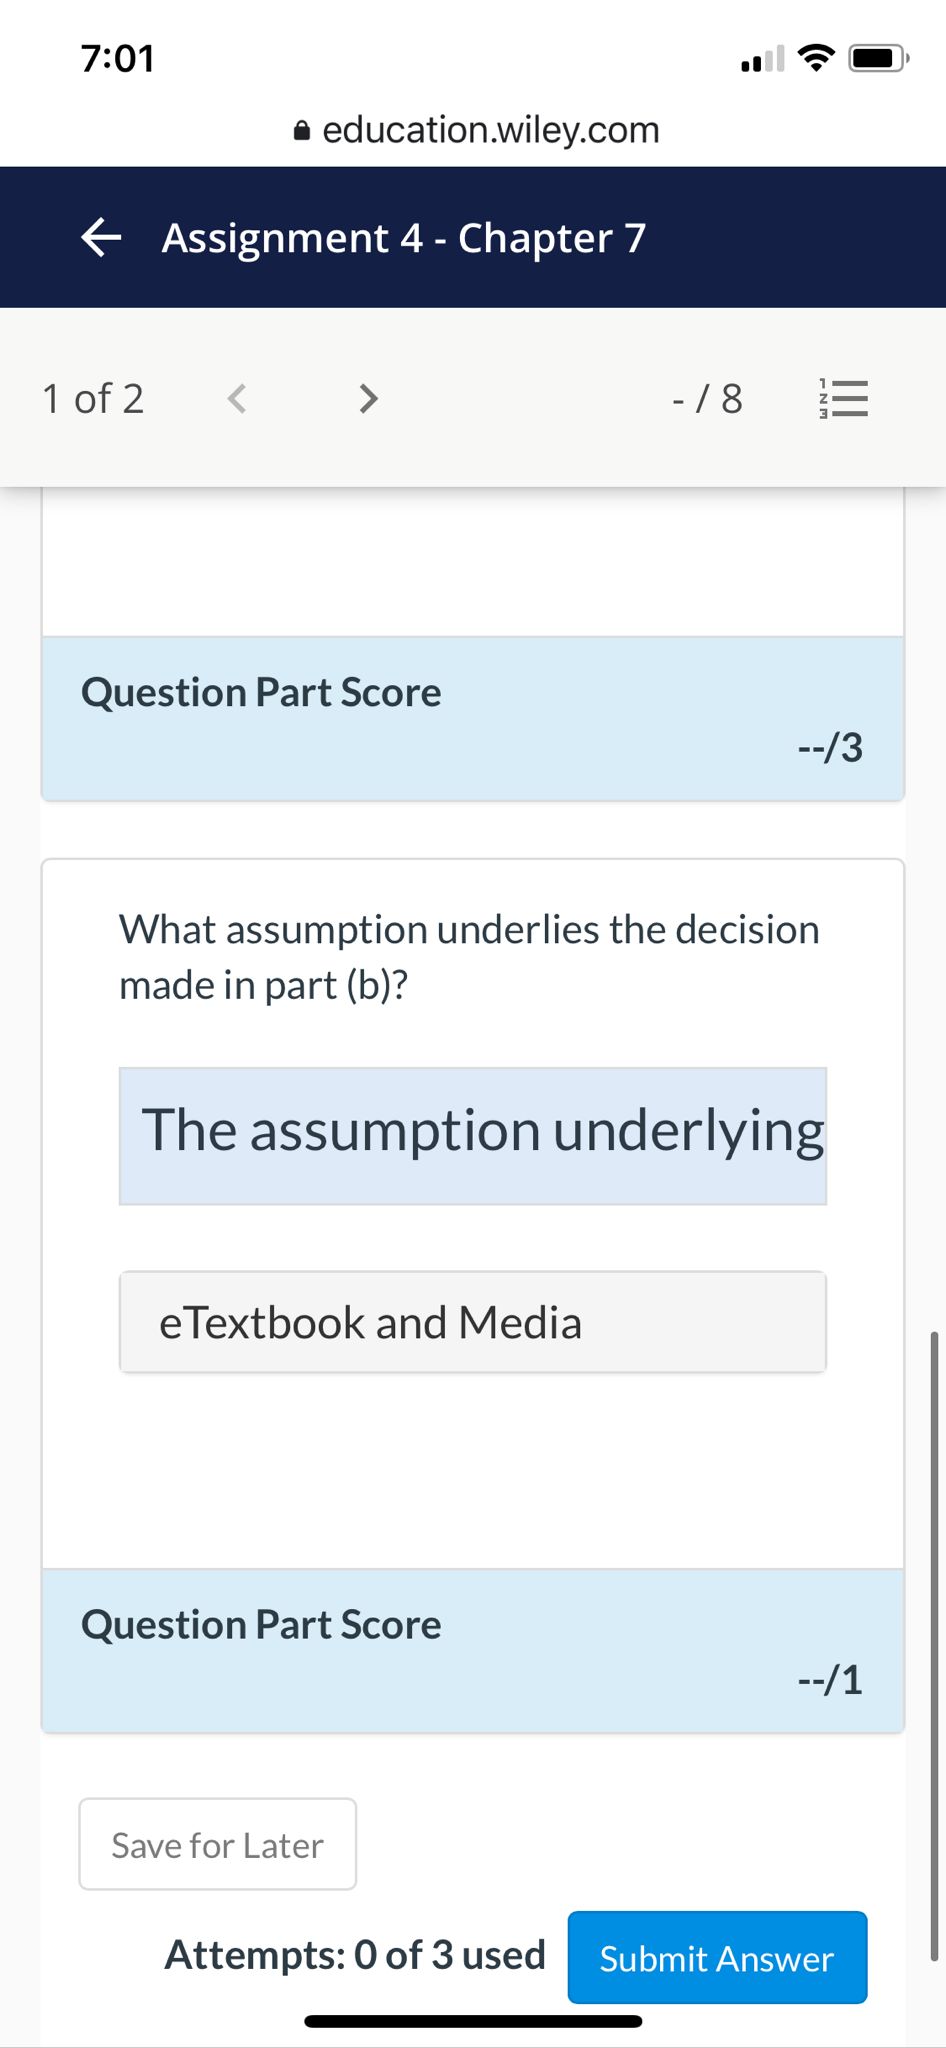Click the previous question chevron
Viewport: 946px width, 2048px height.
[x=236, y=398]
